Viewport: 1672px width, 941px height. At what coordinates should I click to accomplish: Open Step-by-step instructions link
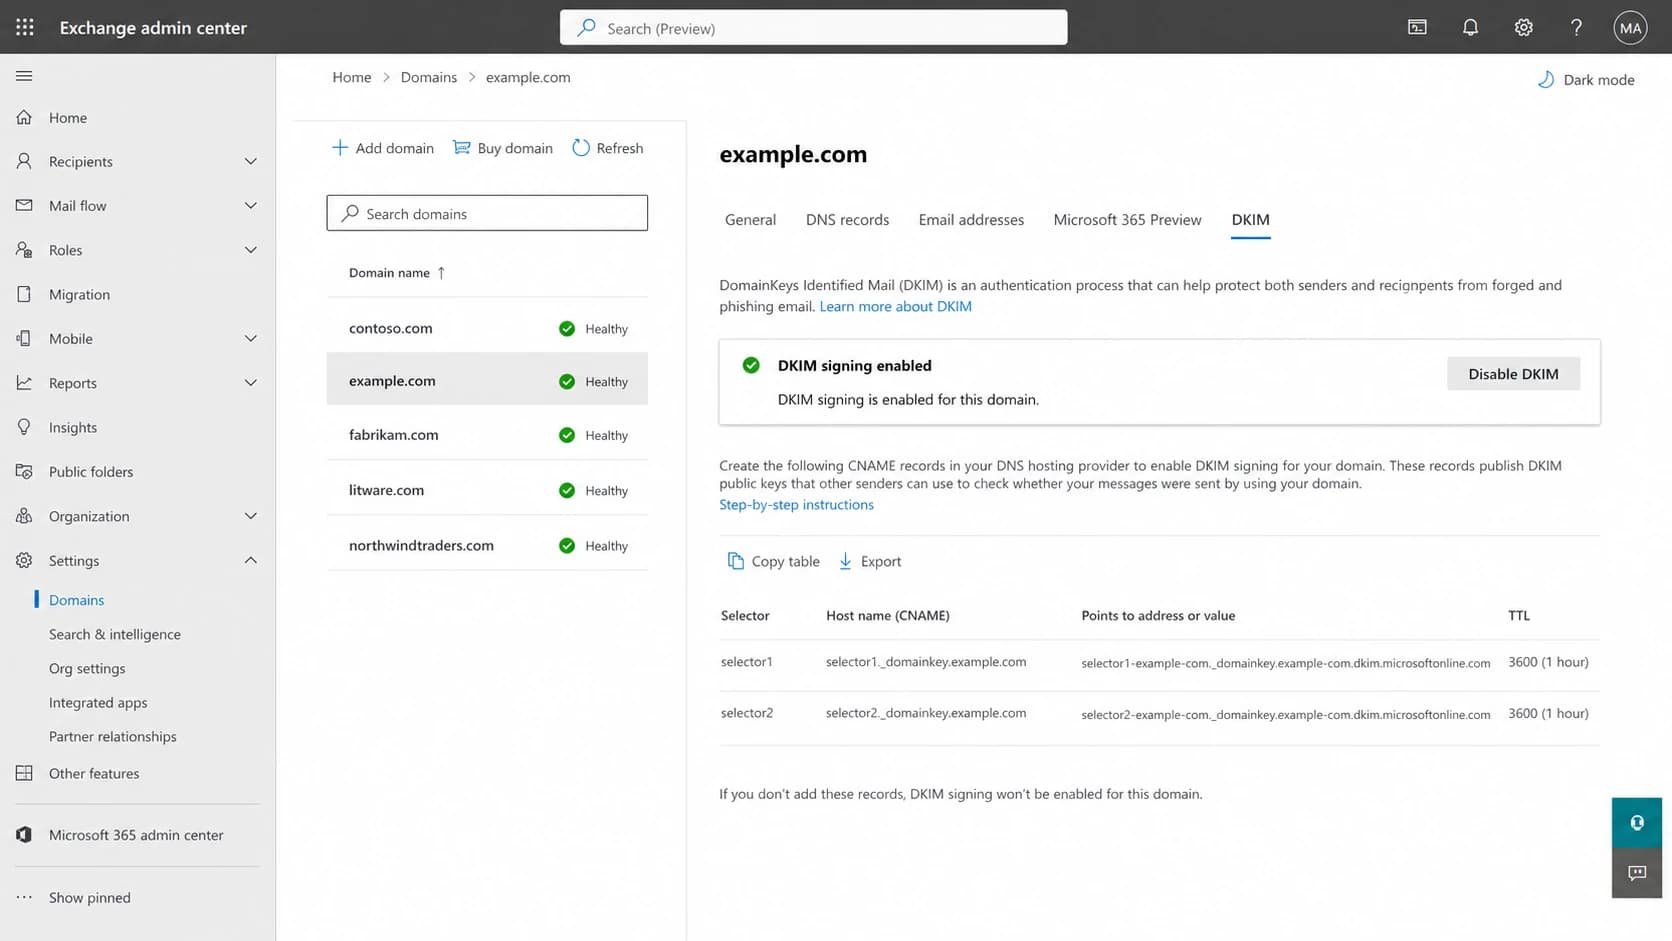[x=796, y=505]
